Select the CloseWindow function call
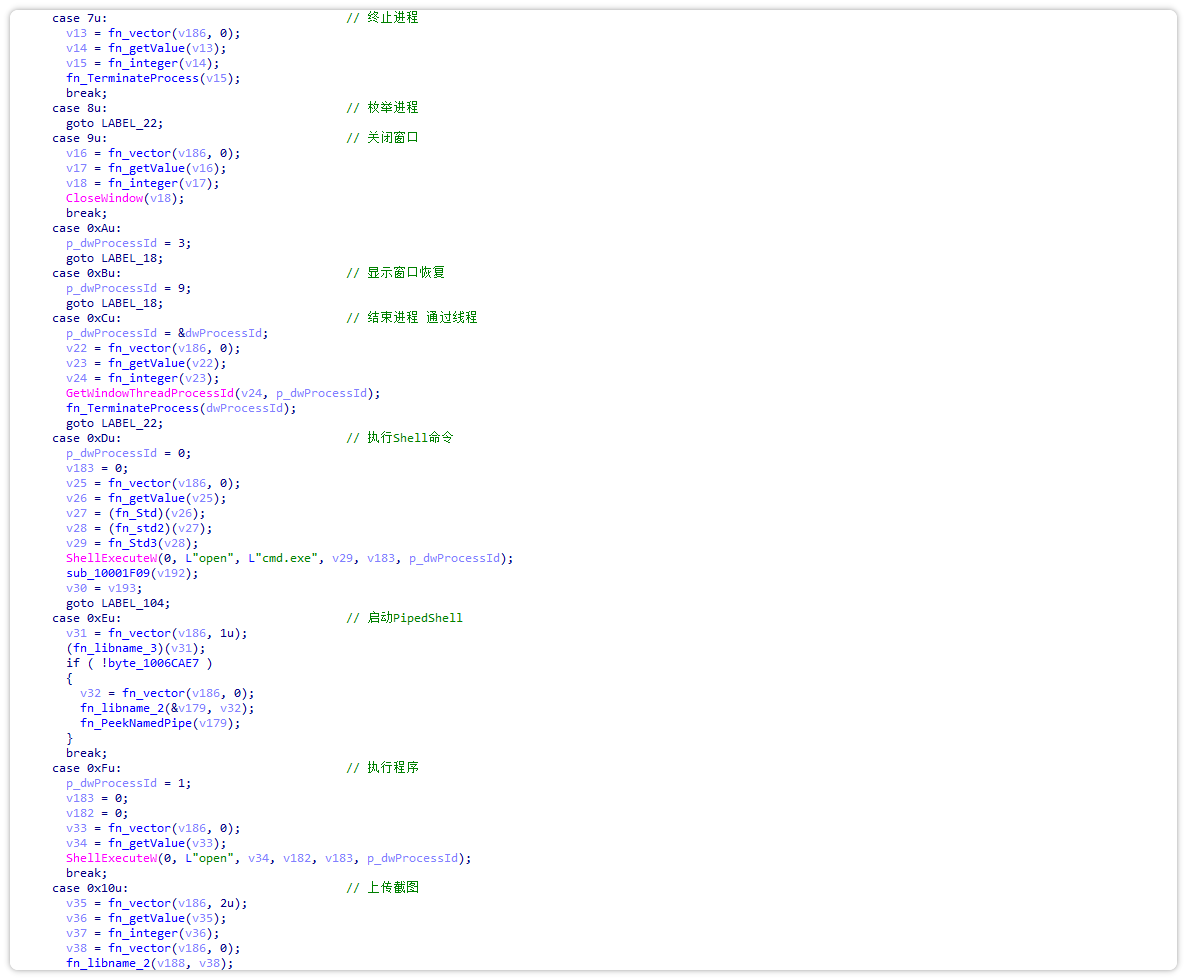 103,197
